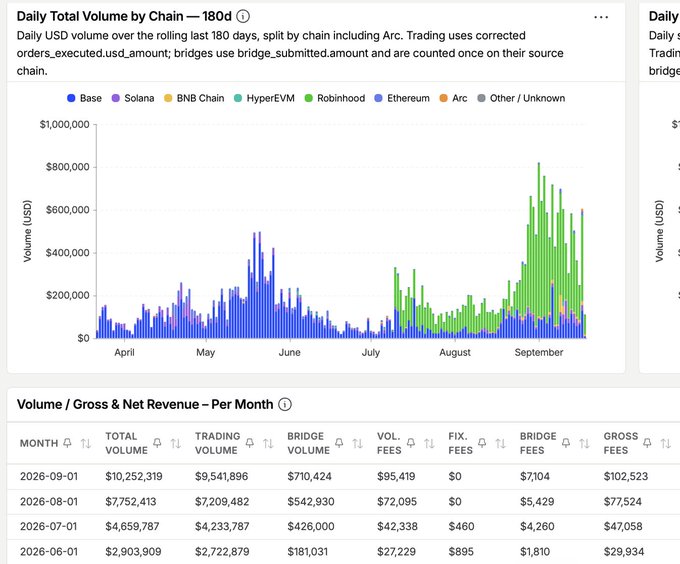Open the chart card's three-dot options menu

click(601, 17)
